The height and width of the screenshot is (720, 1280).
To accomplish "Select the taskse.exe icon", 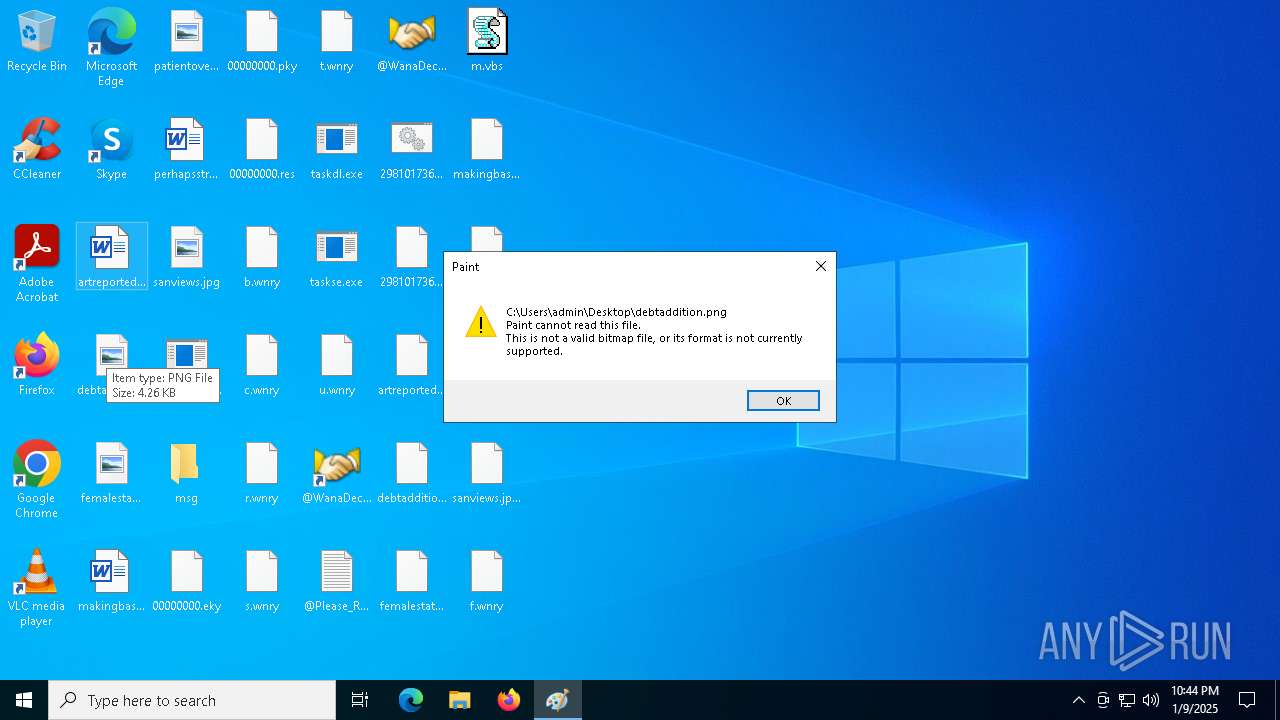I will [337, 258].
